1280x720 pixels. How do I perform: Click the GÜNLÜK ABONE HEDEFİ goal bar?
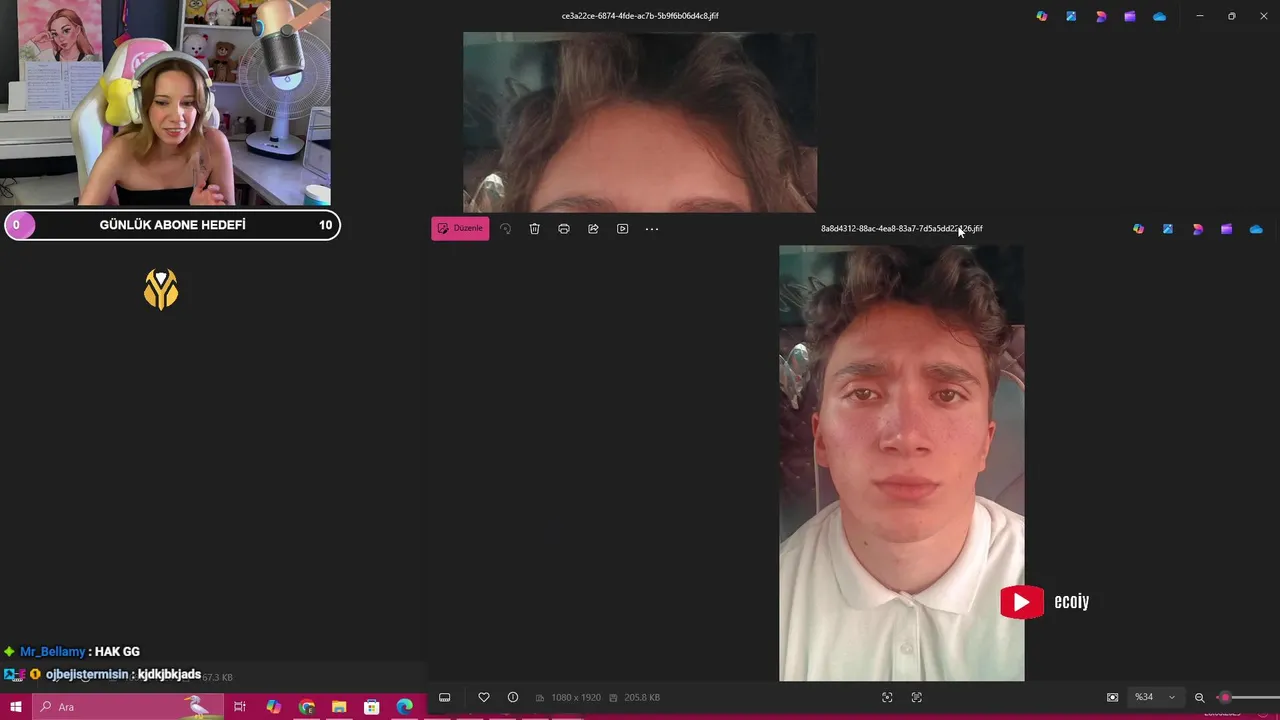pos(172,225)
